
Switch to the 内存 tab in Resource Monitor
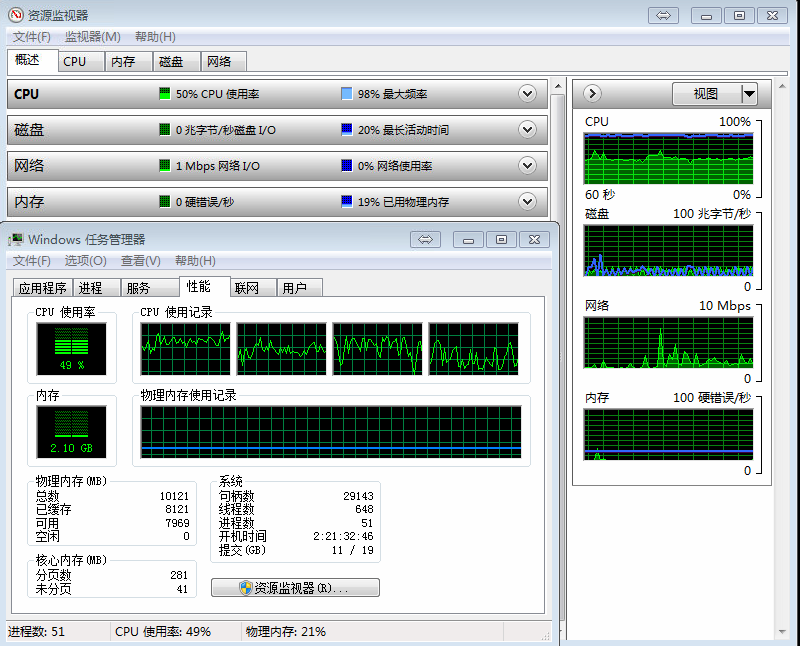click(x=129, y=62)
